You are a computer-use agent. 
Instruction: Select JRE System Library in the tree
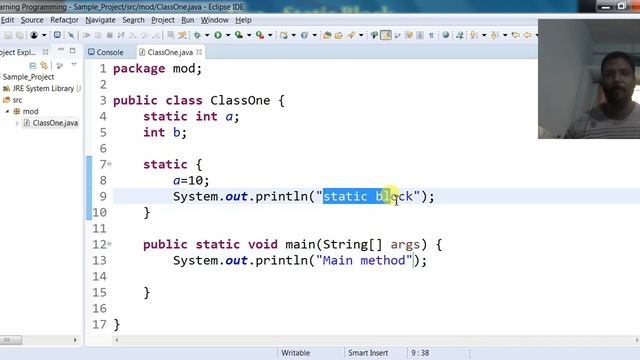point(42,89)
